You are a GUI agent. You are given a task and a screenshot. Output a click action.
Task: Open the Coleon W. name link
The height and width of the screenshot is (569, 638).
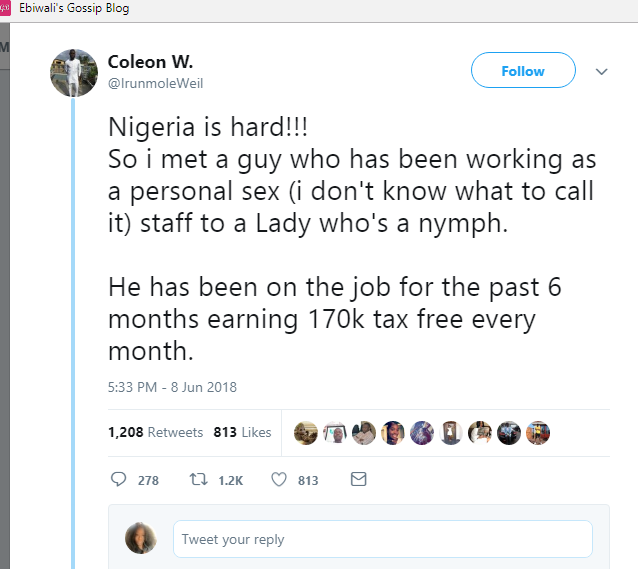click(x=150, y=62)
